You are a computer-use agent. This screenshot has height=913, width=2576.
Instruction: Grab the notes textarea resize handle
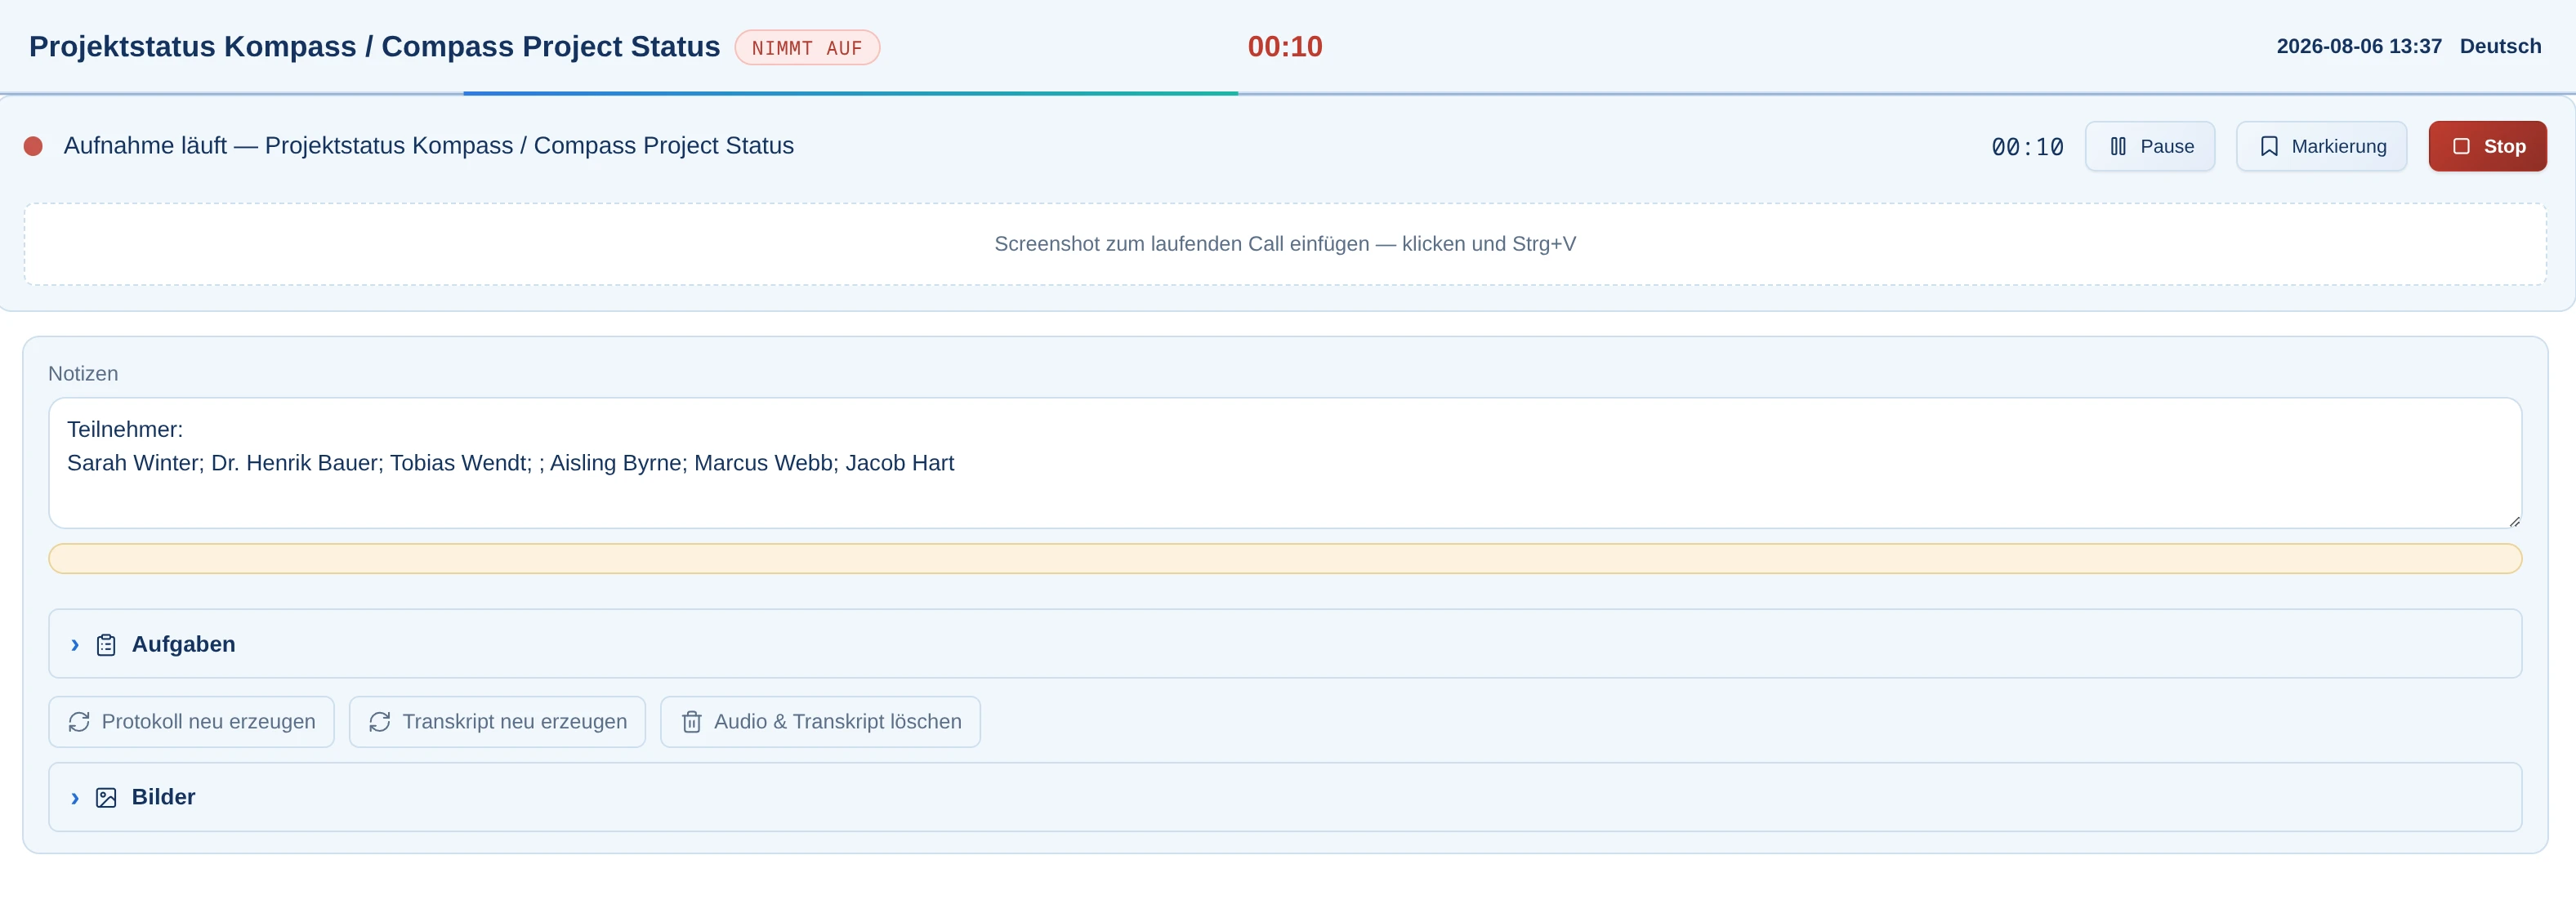pyautogui.click(x=2514, y=521)
